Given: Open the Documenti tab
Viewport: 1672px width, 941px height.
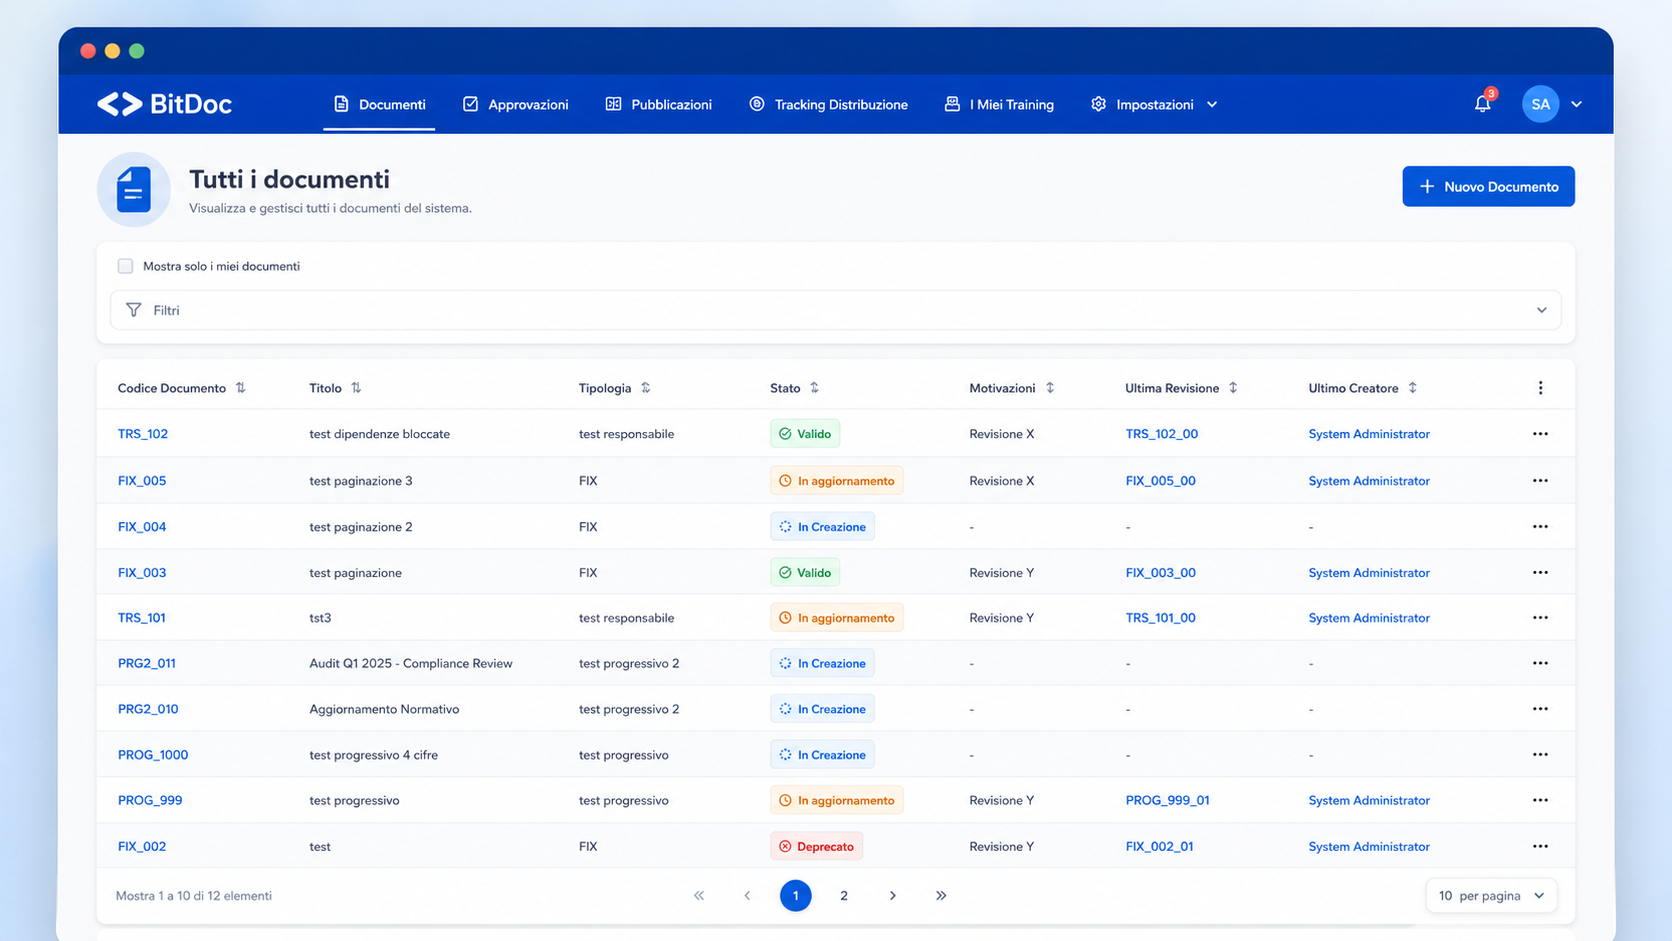Looking at the screenshot, I should tap(379, 104).
